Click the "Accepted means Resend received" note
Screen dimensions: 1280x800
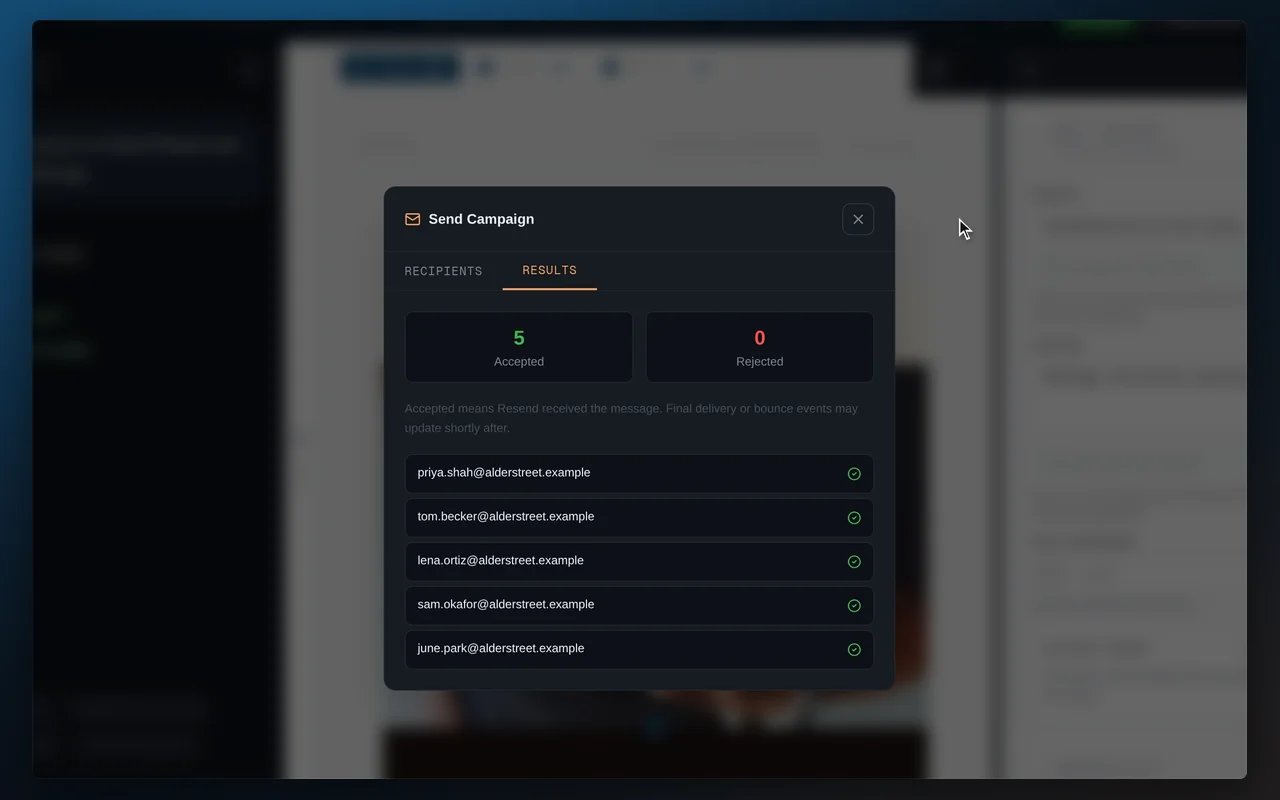click(632, 418)
